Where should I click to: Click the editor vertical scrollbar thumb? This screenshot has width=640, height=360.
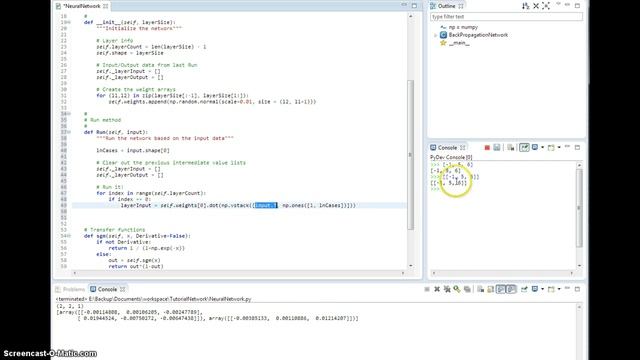(x=411, y=155)
